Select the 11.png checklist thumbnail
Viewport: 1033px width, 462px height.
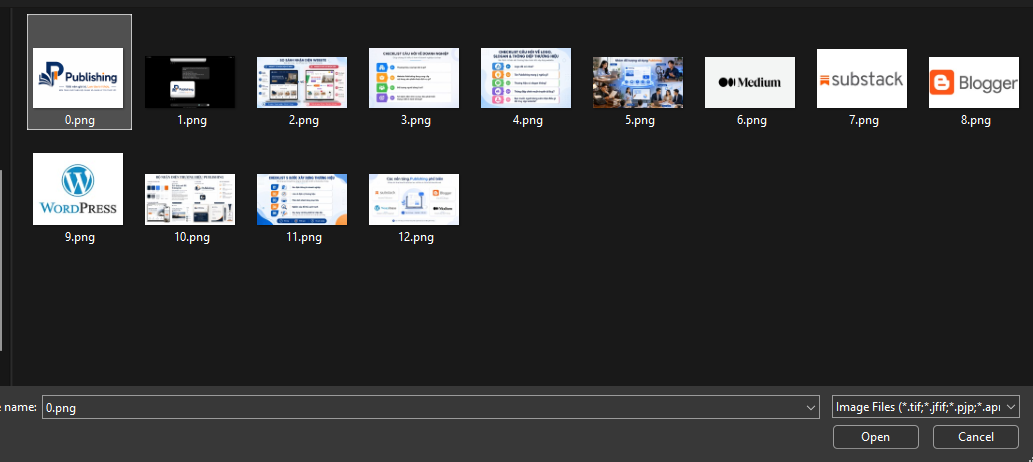[x=302, y=200]
